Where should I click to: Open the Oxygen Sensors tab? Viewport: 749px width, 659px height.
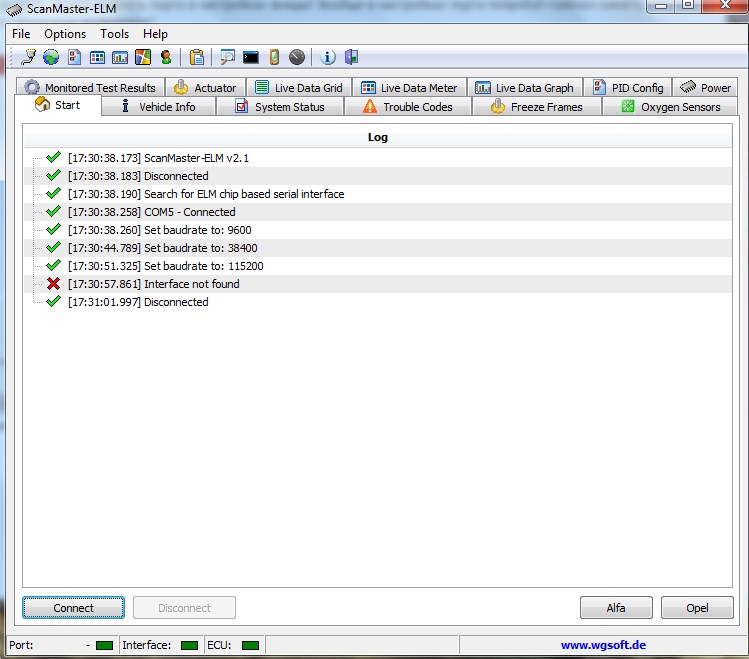pyautogui.click(x=670, y=107)
